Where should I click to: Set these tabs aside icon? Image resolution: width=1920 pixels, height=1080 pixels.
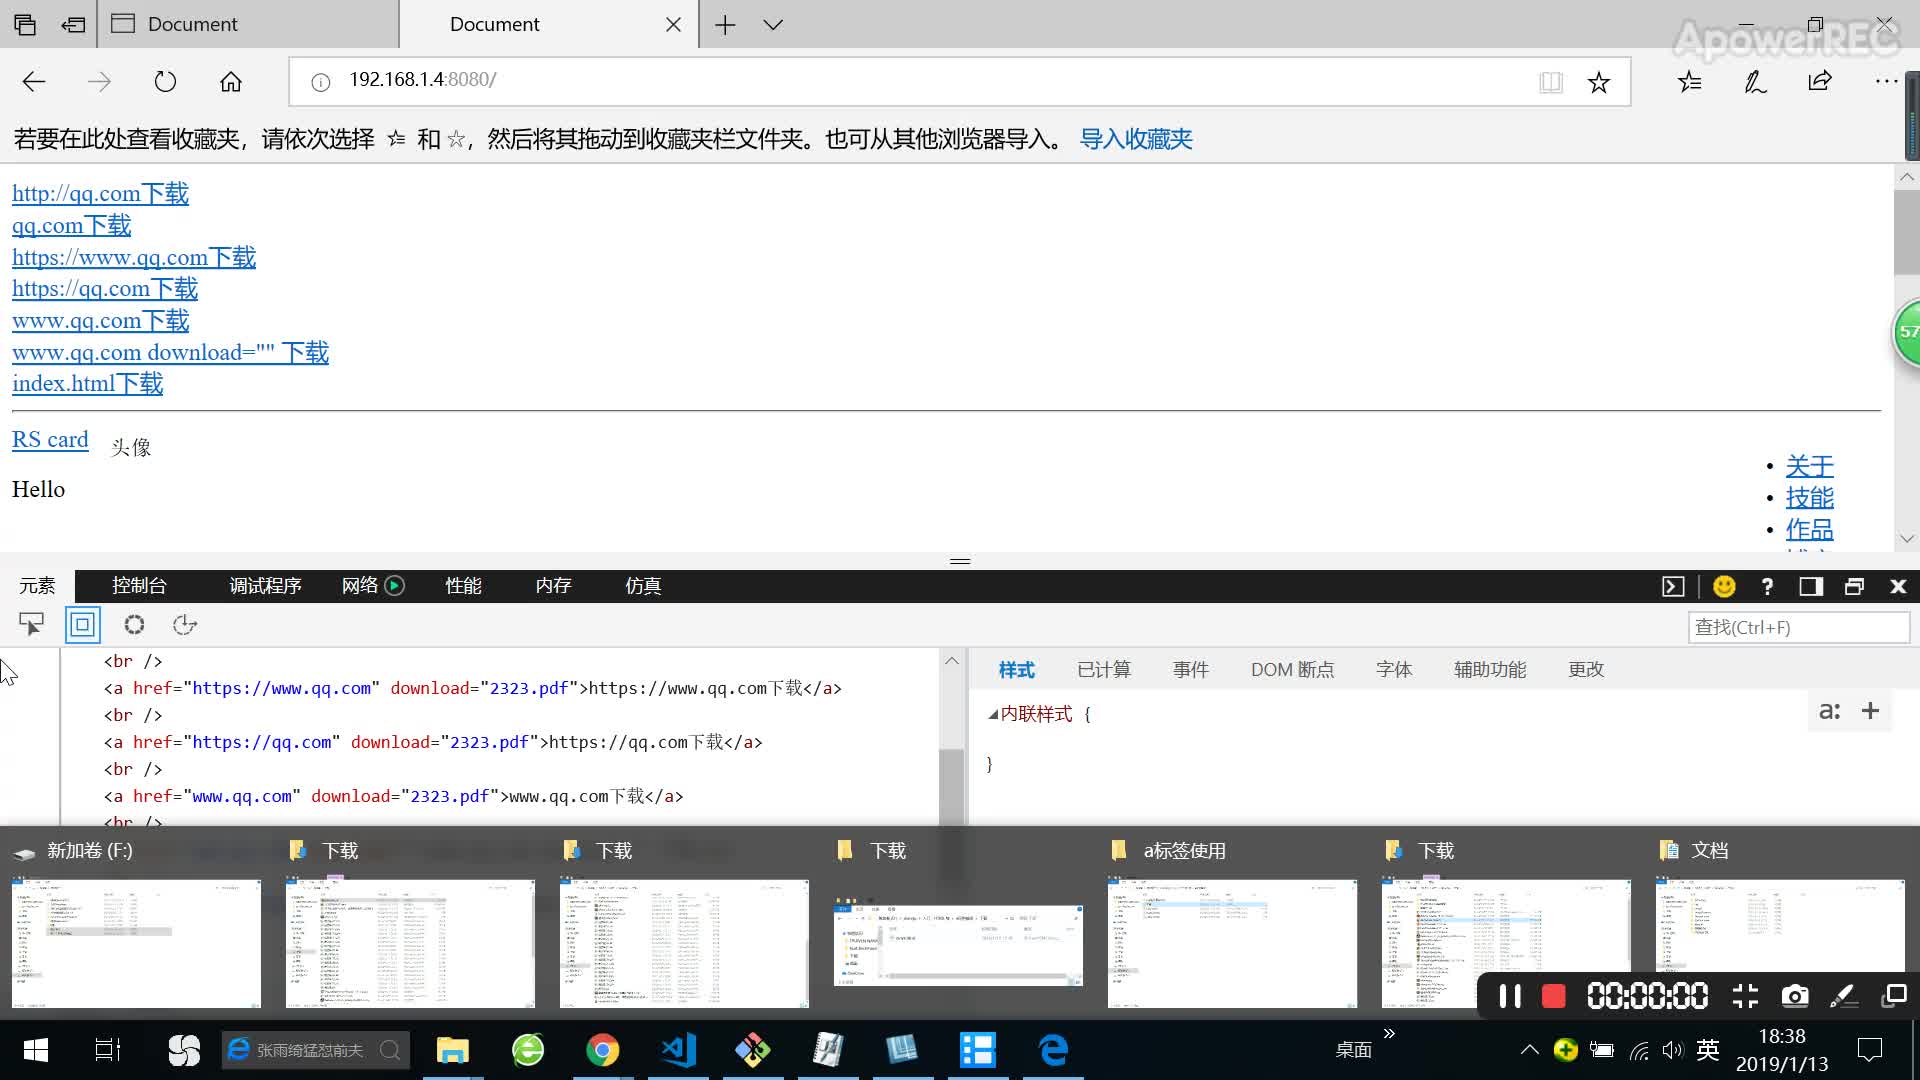tap(73, 24)
